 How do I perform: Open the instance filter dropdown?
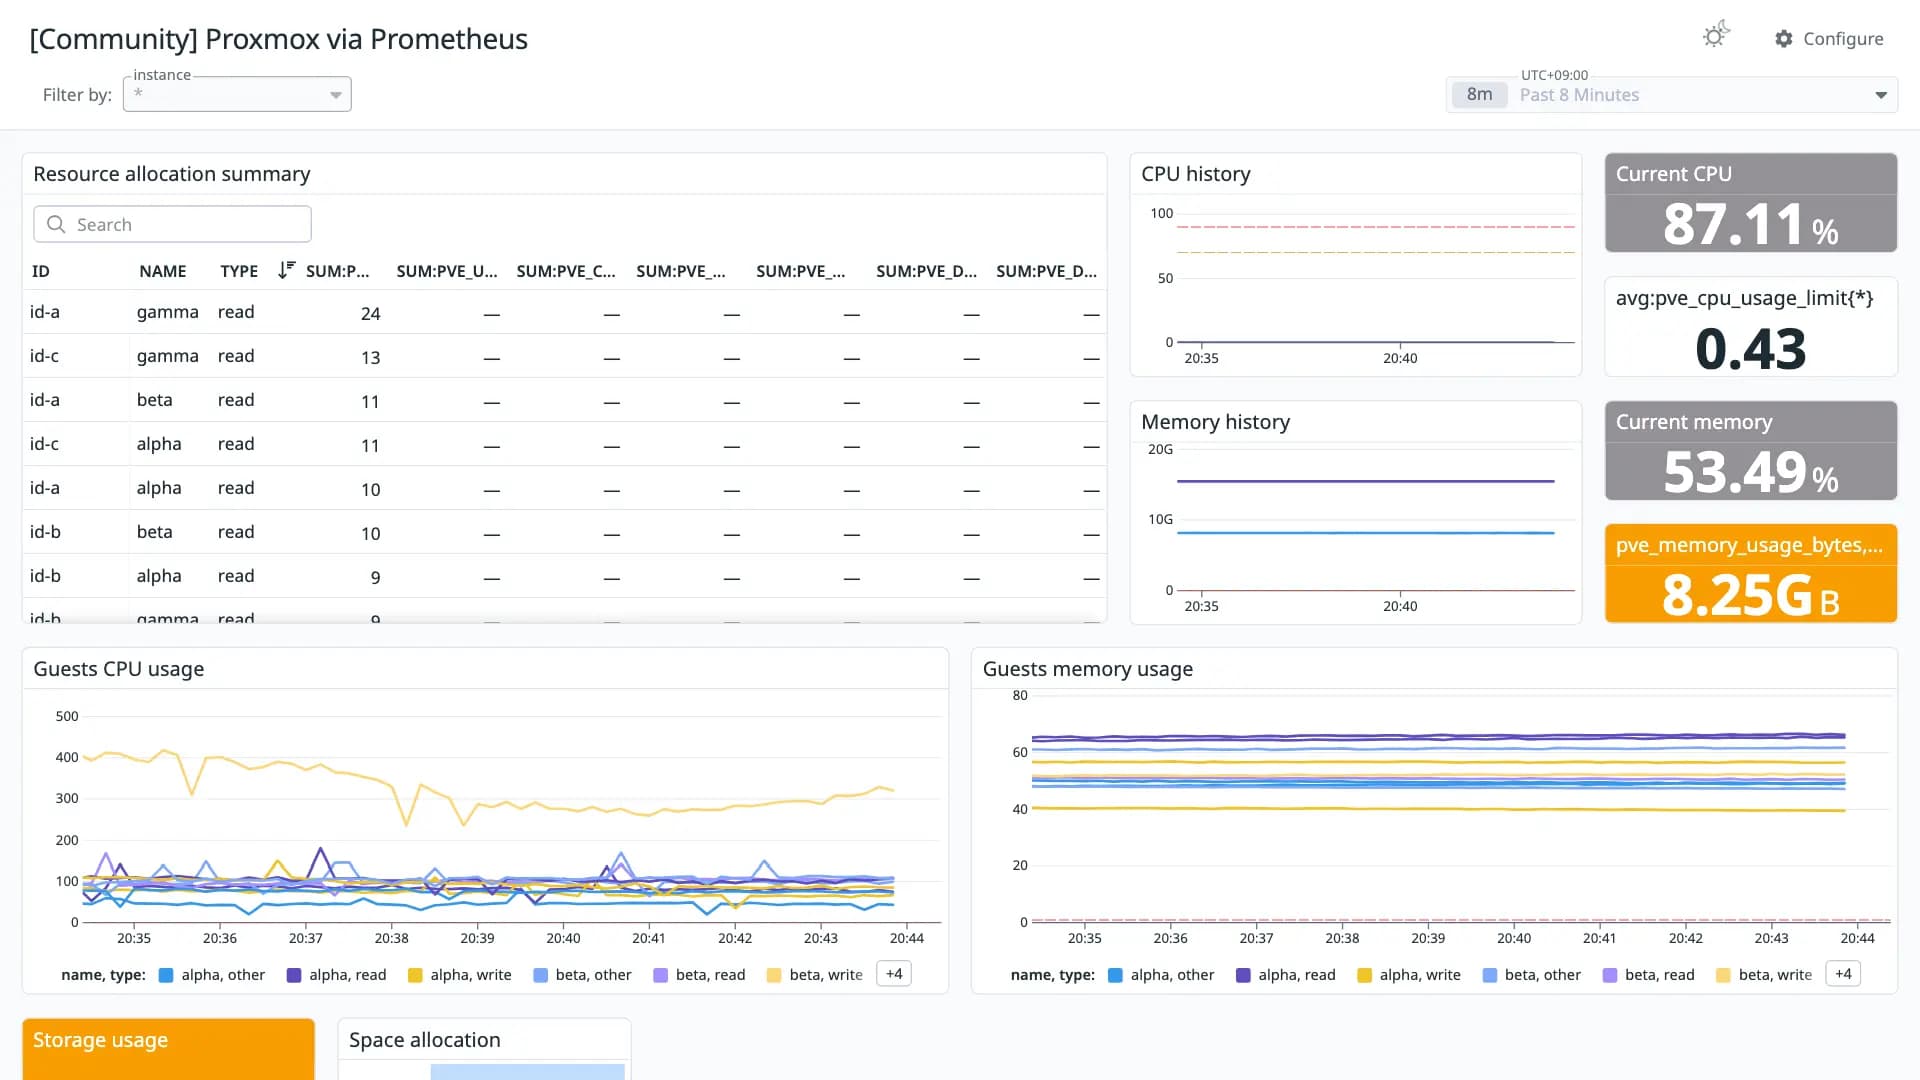click(x=237, y=94)
